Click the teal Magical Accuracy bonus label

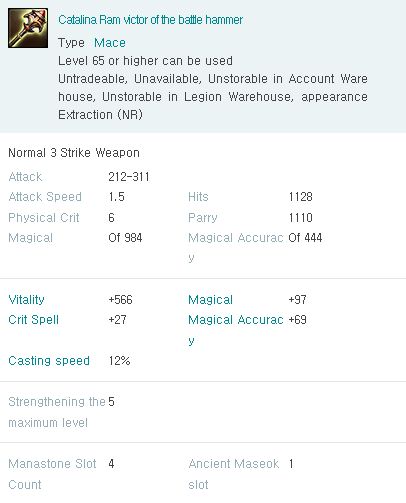coord(236,330)
